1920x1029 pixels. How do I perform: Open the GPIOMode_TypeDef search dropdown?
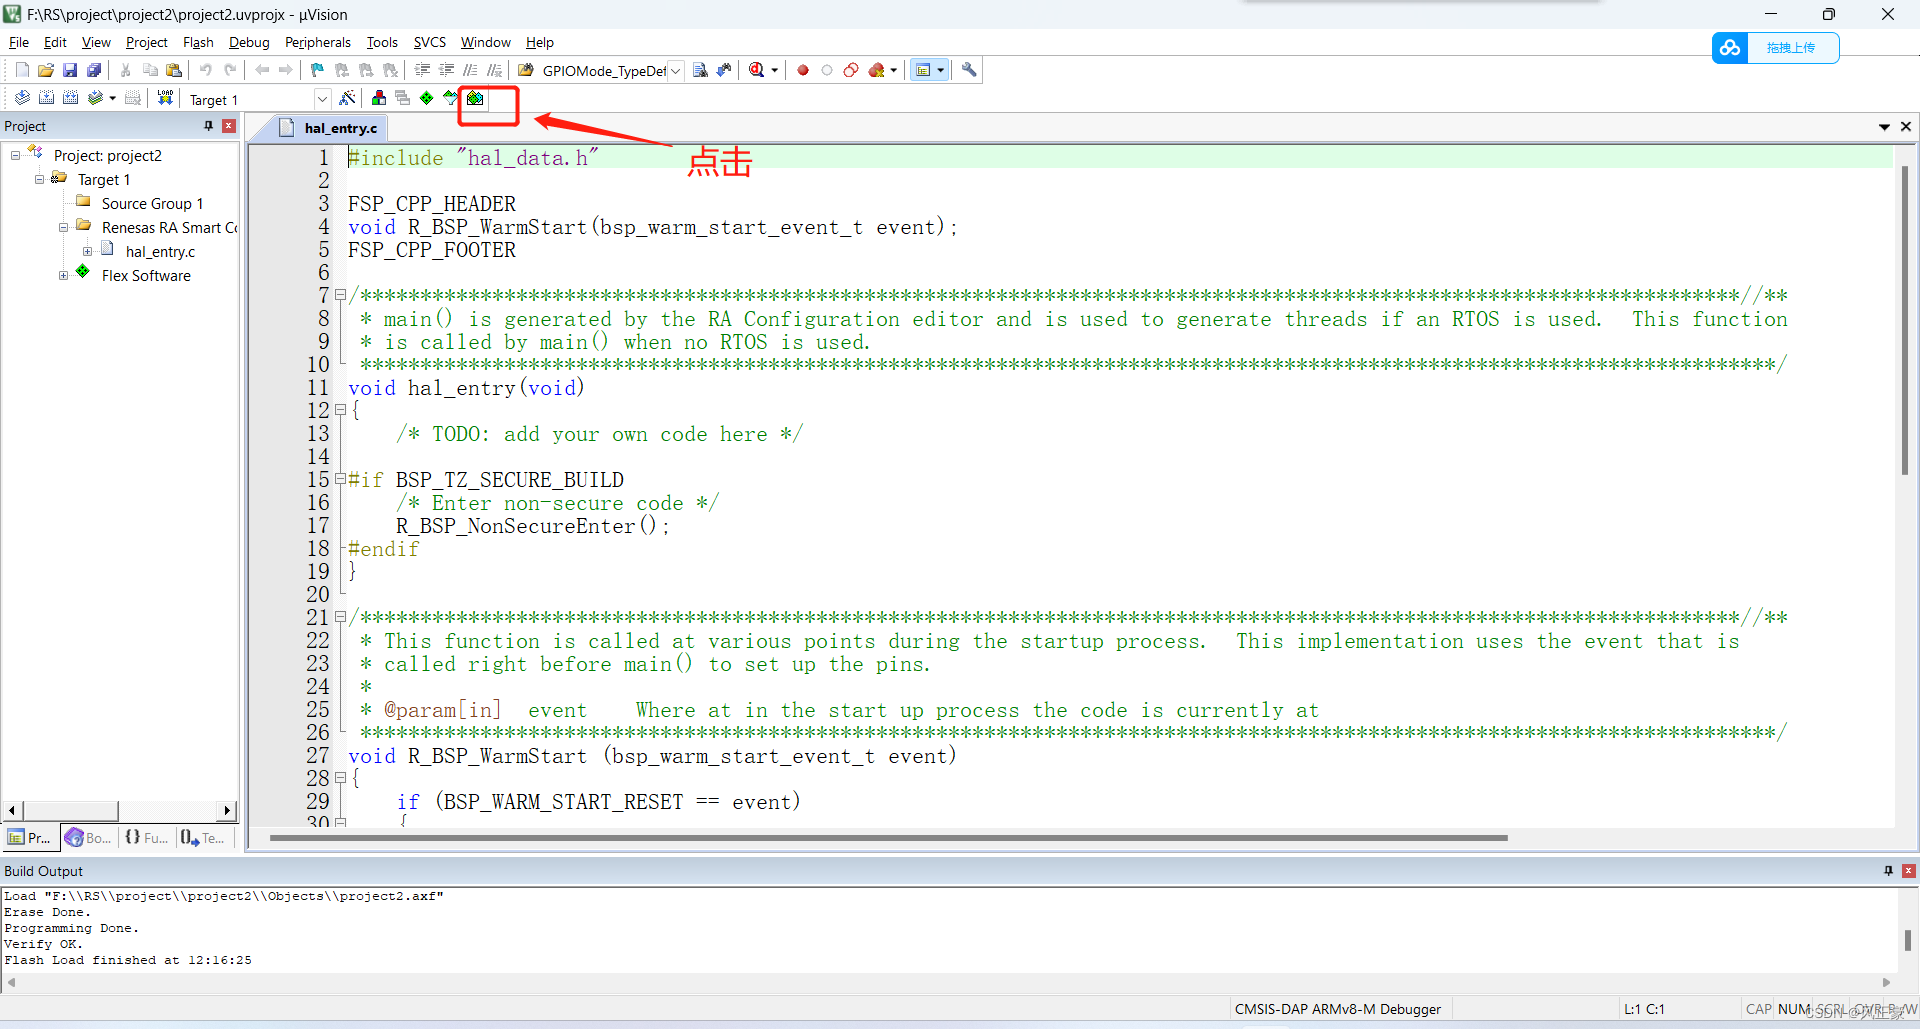(x=676, y=71)
